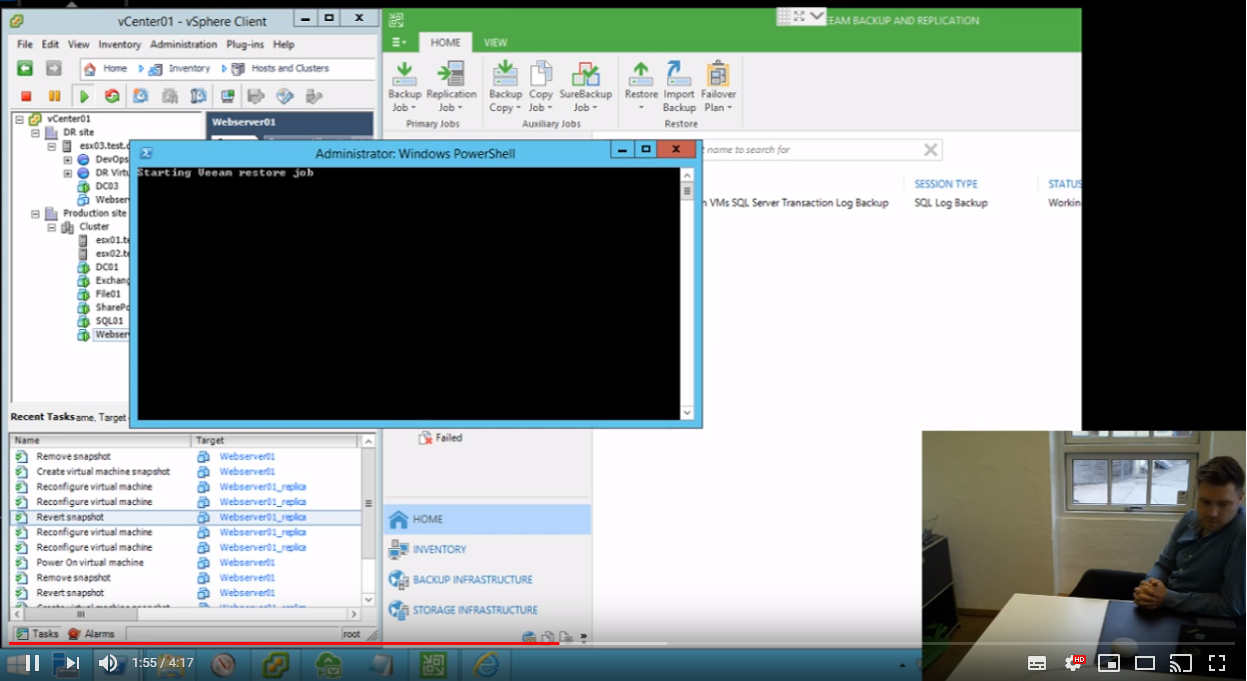Collapse the Cluster tree node

point(51,227)
